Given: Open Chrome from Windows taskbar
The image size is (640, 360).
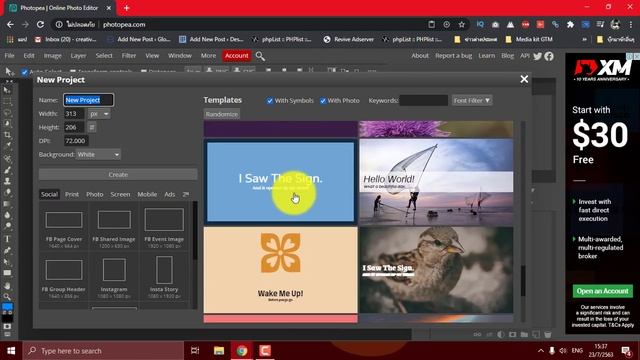Looking at the screenshot, I should click(242, 351).
